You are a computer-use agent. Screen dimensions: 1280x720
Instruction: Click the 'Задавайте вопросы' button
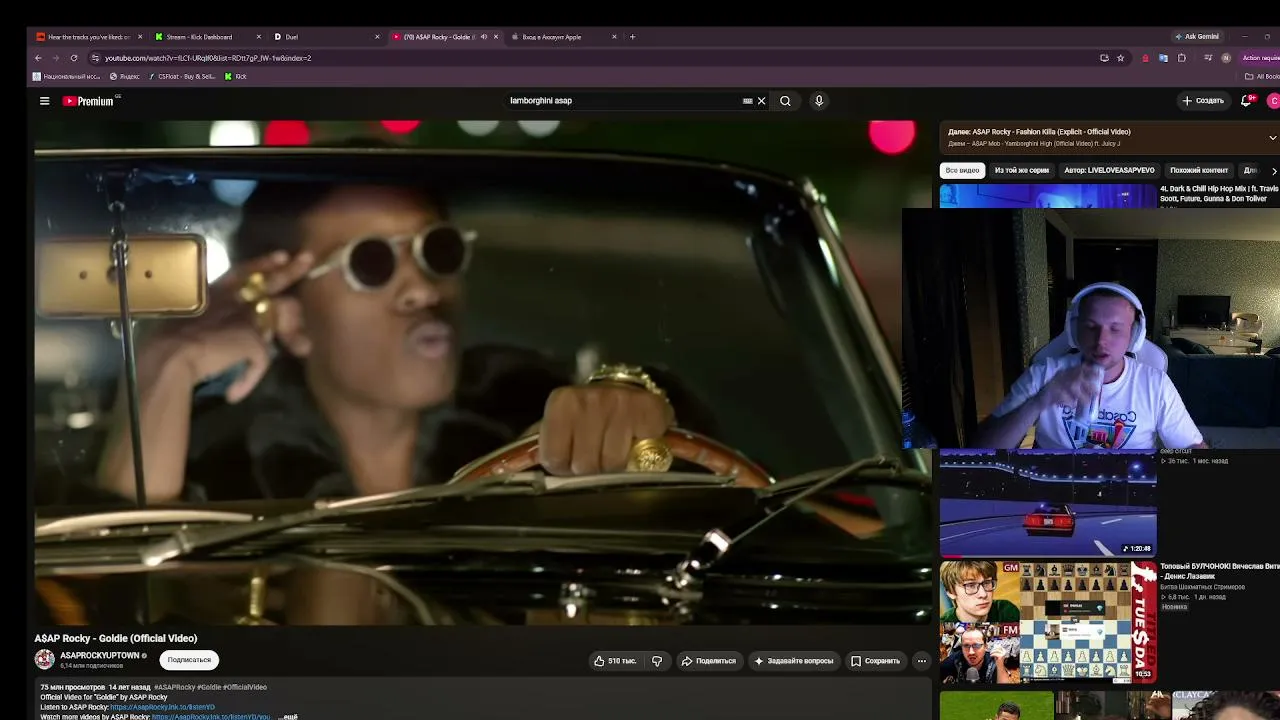tap(794, 661)
